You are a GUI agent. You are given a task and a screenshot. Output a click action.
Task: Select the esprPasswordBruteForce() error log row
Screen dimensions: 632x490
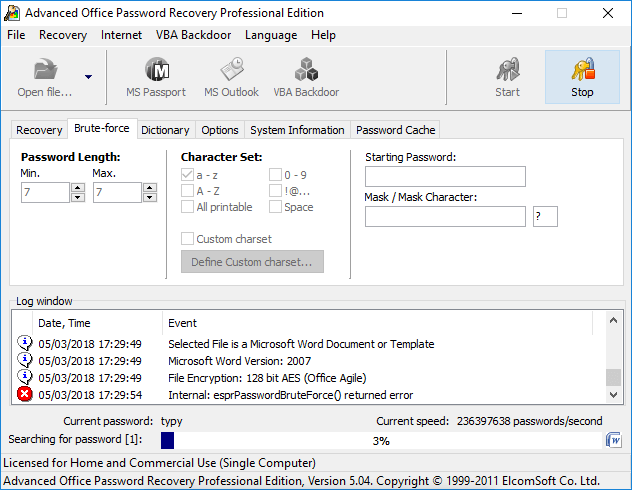pyautogui.click(x=308, y=394)
